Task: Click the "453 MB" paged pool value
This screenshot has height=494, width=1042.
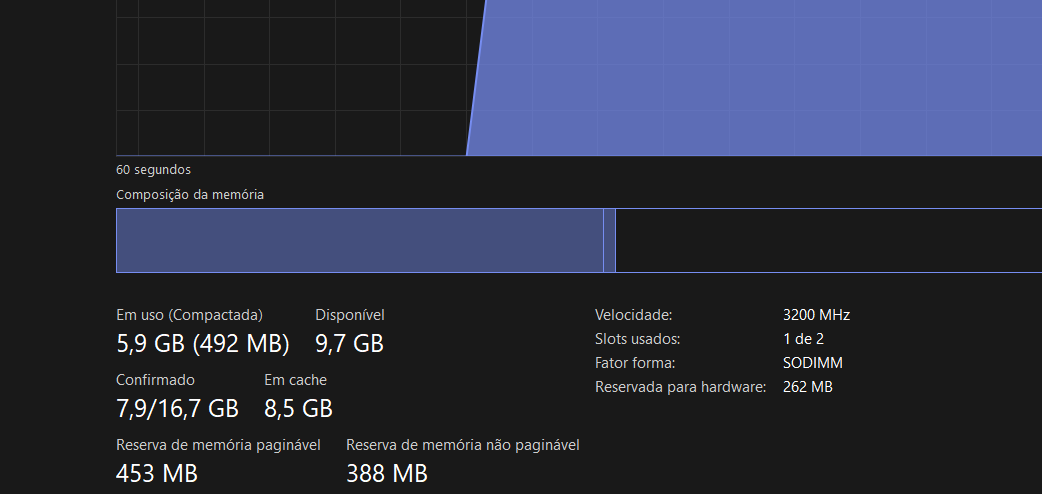Action: [x=157, y=473]
